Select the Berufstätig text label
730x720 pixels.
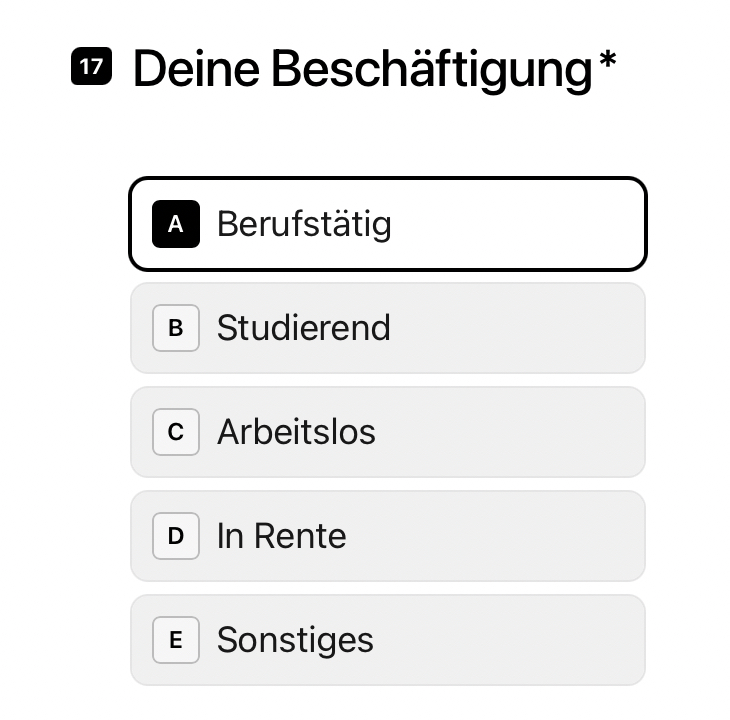coord(304,224)
